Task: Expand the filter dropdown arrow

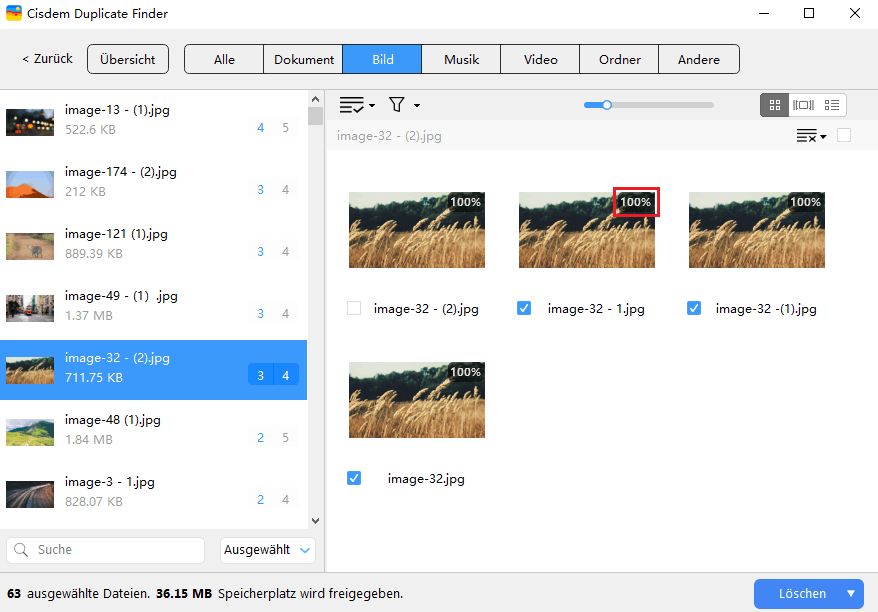Action: click(x=417, y=105)
